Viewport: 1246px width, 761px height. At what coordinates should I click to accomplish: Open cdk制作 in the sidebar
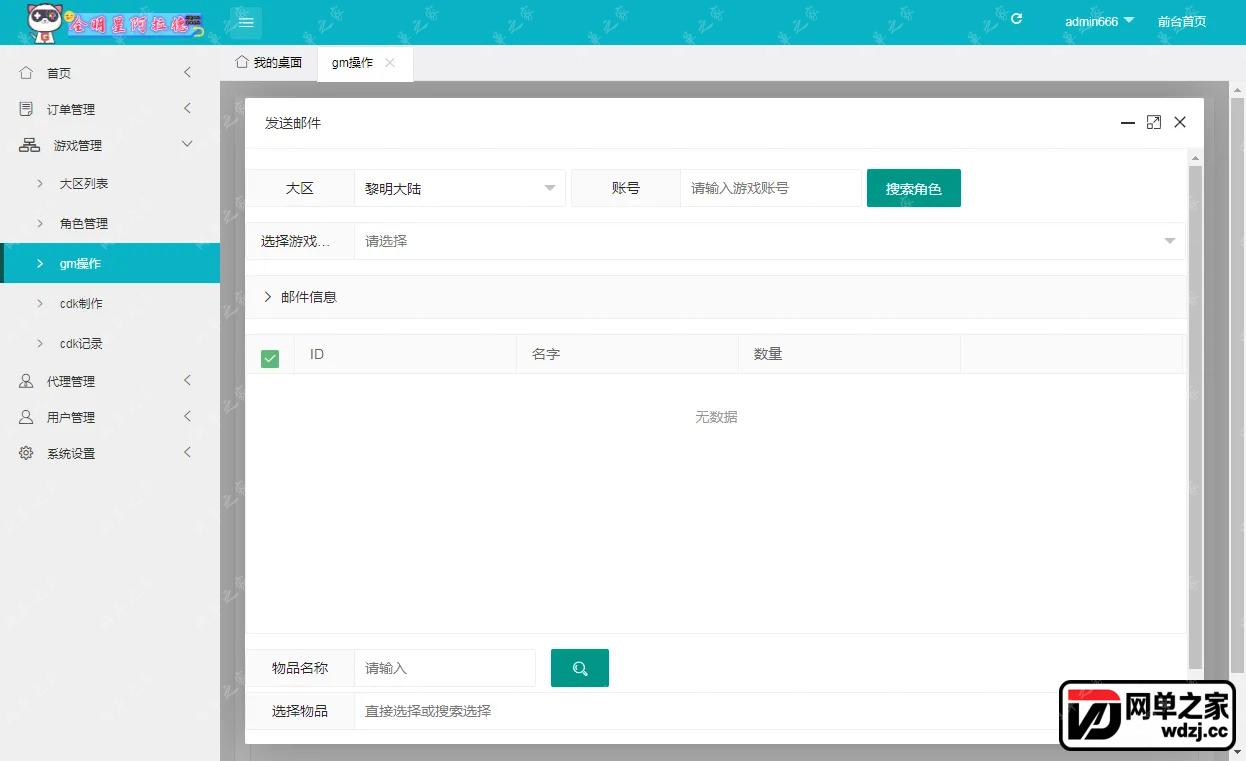click(110, 303)
